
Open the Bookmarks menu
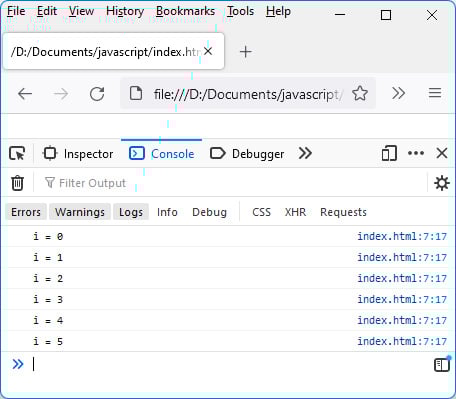pyautogui.click(x=185, y=11)
